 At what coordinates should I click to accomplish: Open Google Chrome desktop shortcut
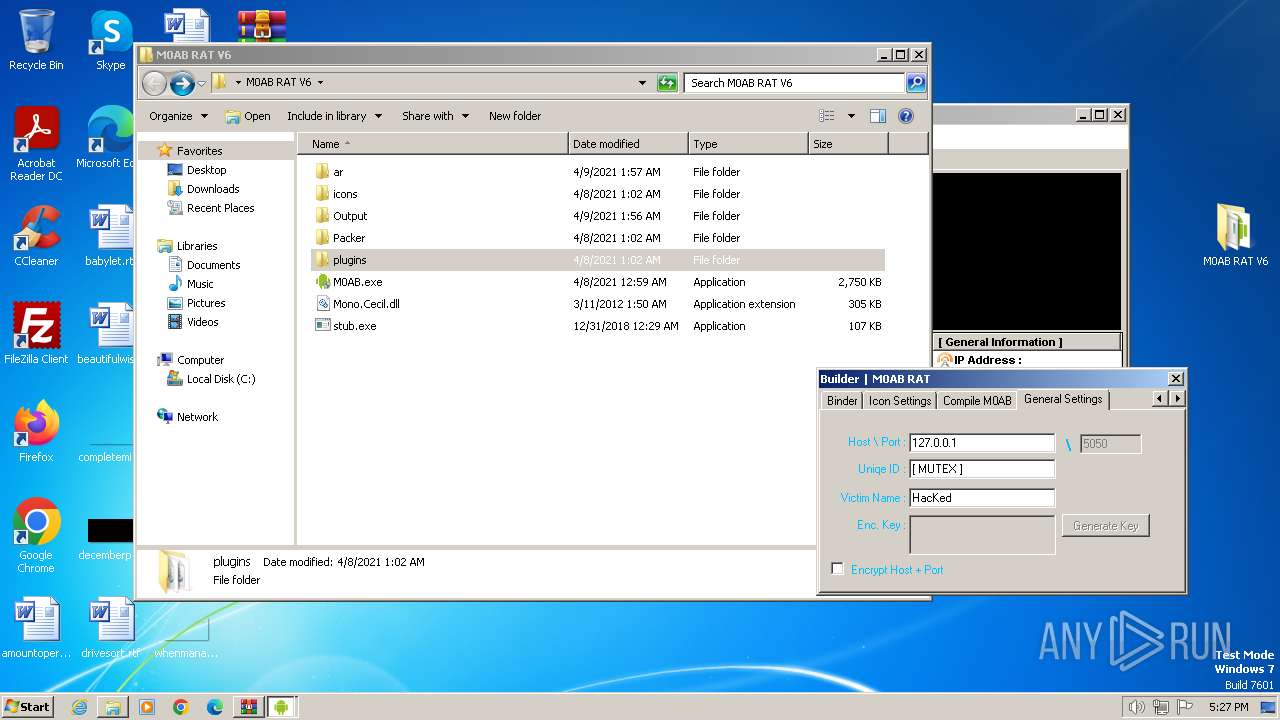36,536
